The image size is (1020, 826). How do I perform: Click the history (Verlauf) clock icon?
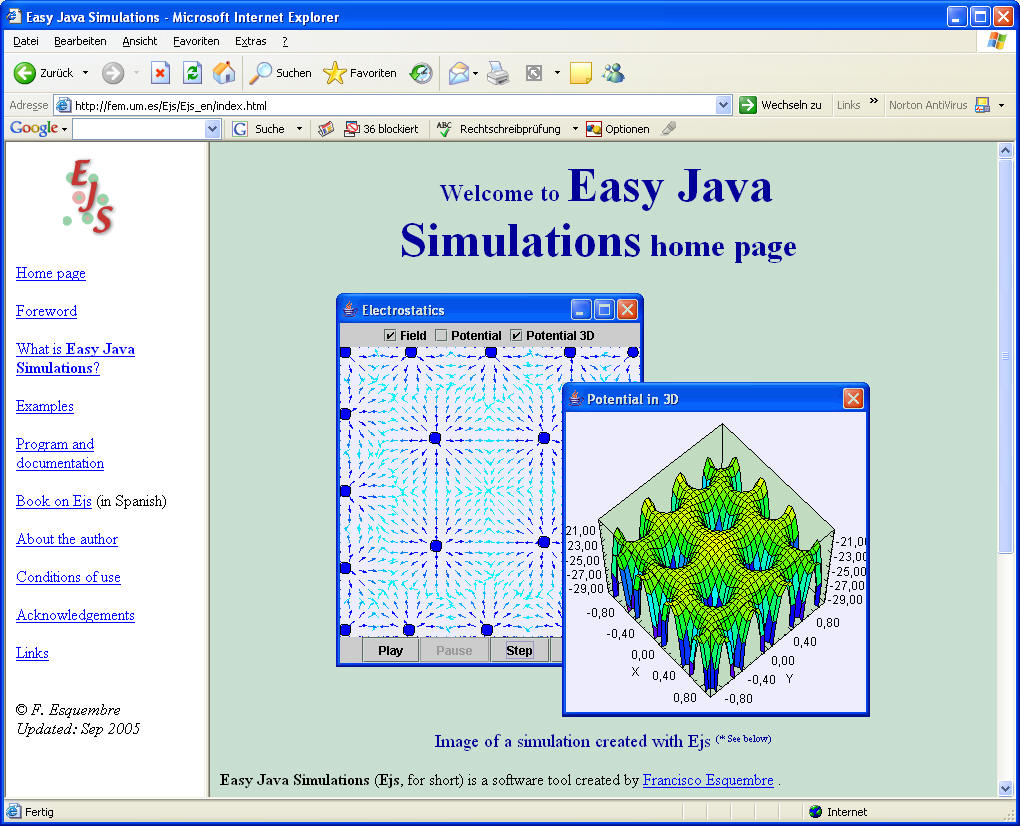[421, 73]
